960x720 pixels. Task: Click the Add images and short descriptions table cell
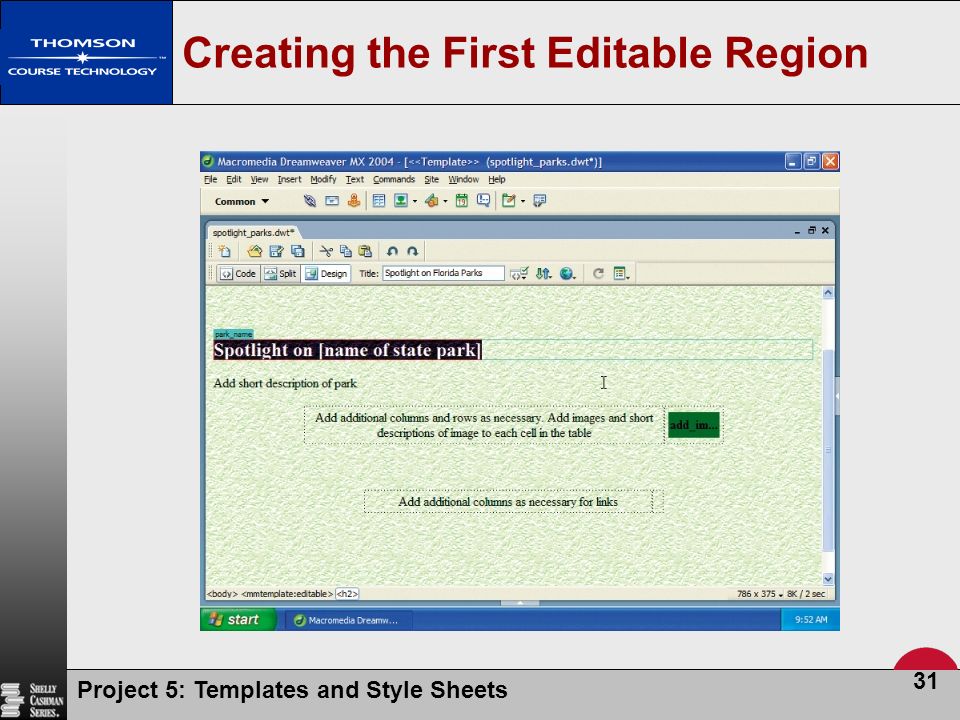(x=484, y=425)
